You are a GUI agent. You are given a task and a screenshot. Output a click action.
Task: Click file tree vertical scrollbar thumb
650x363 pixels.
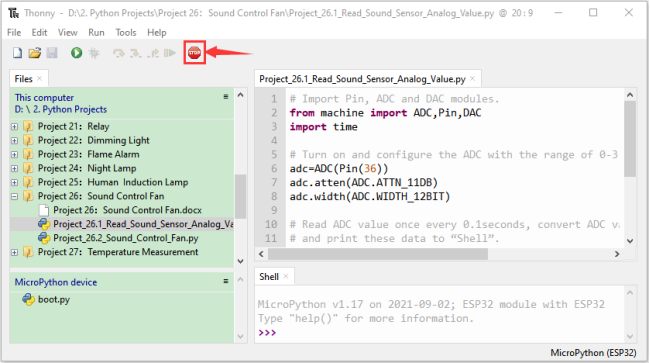[240, 196]
